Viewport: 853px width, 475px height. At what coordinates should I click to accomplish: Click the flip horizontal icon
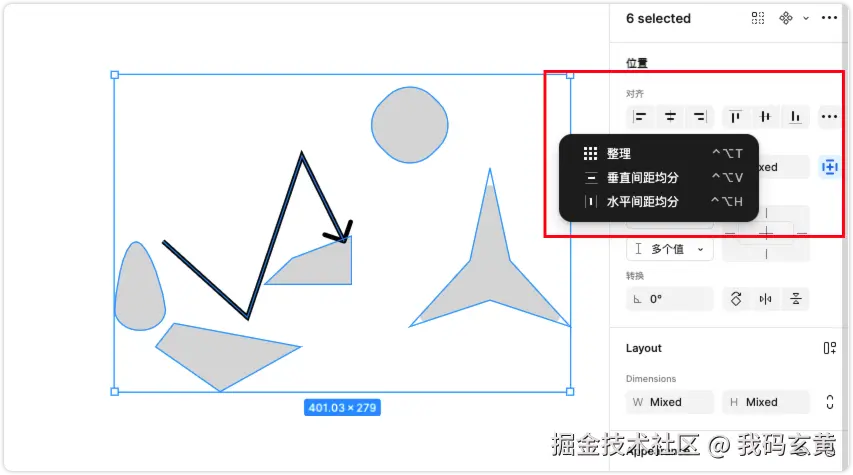[765, 299]
